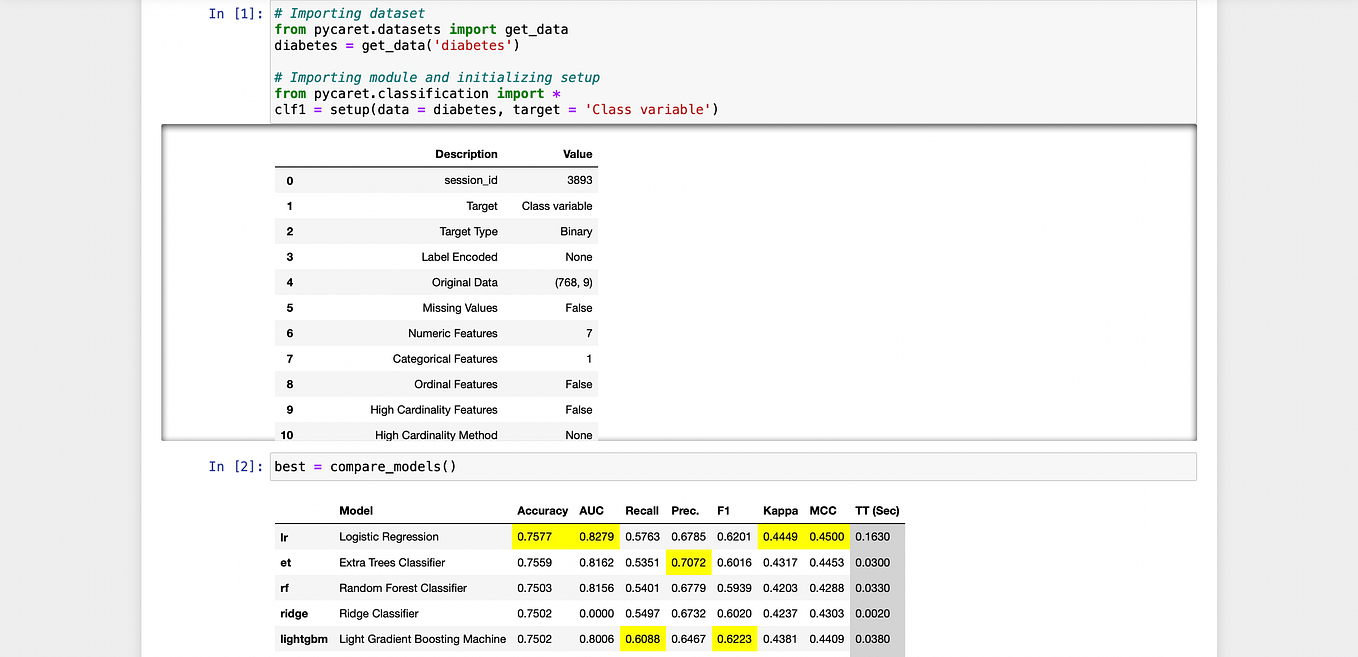Click the highlighted F1 value 0.6223
Screen dimensions: 1358x657
click(x=733, y=639)
